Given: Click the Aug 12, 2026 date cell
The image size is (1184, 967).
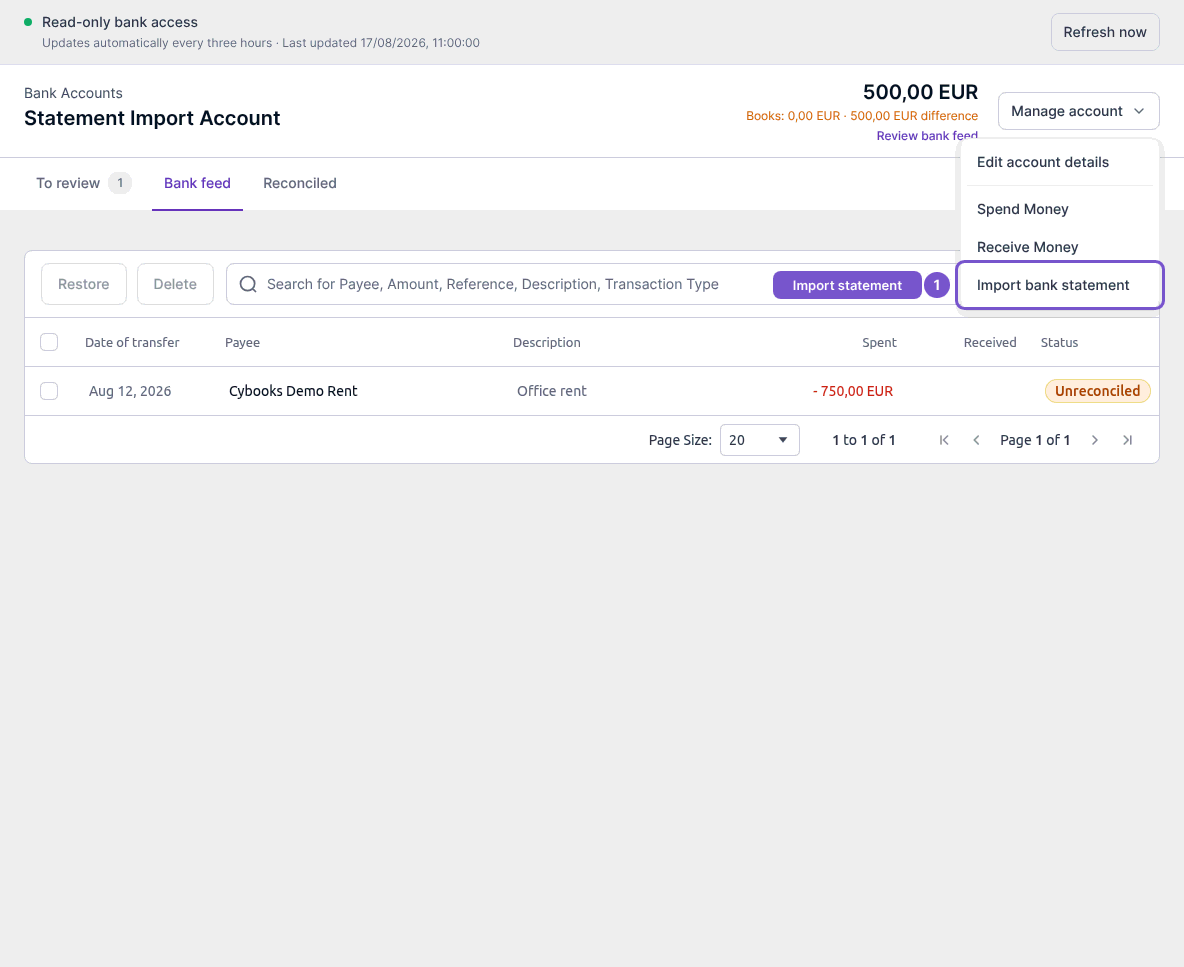Looking at the screenshot, I should click(130, 391).
